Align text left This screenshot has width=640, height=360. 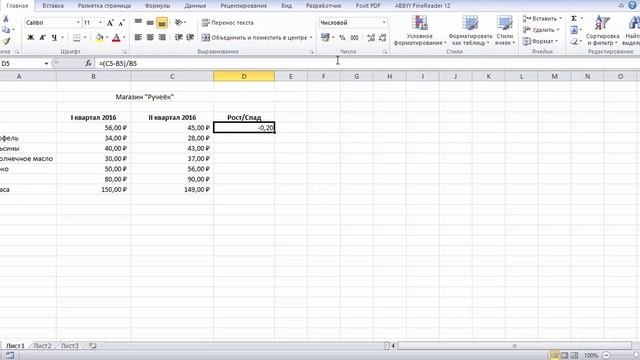[x=138, y=38]
